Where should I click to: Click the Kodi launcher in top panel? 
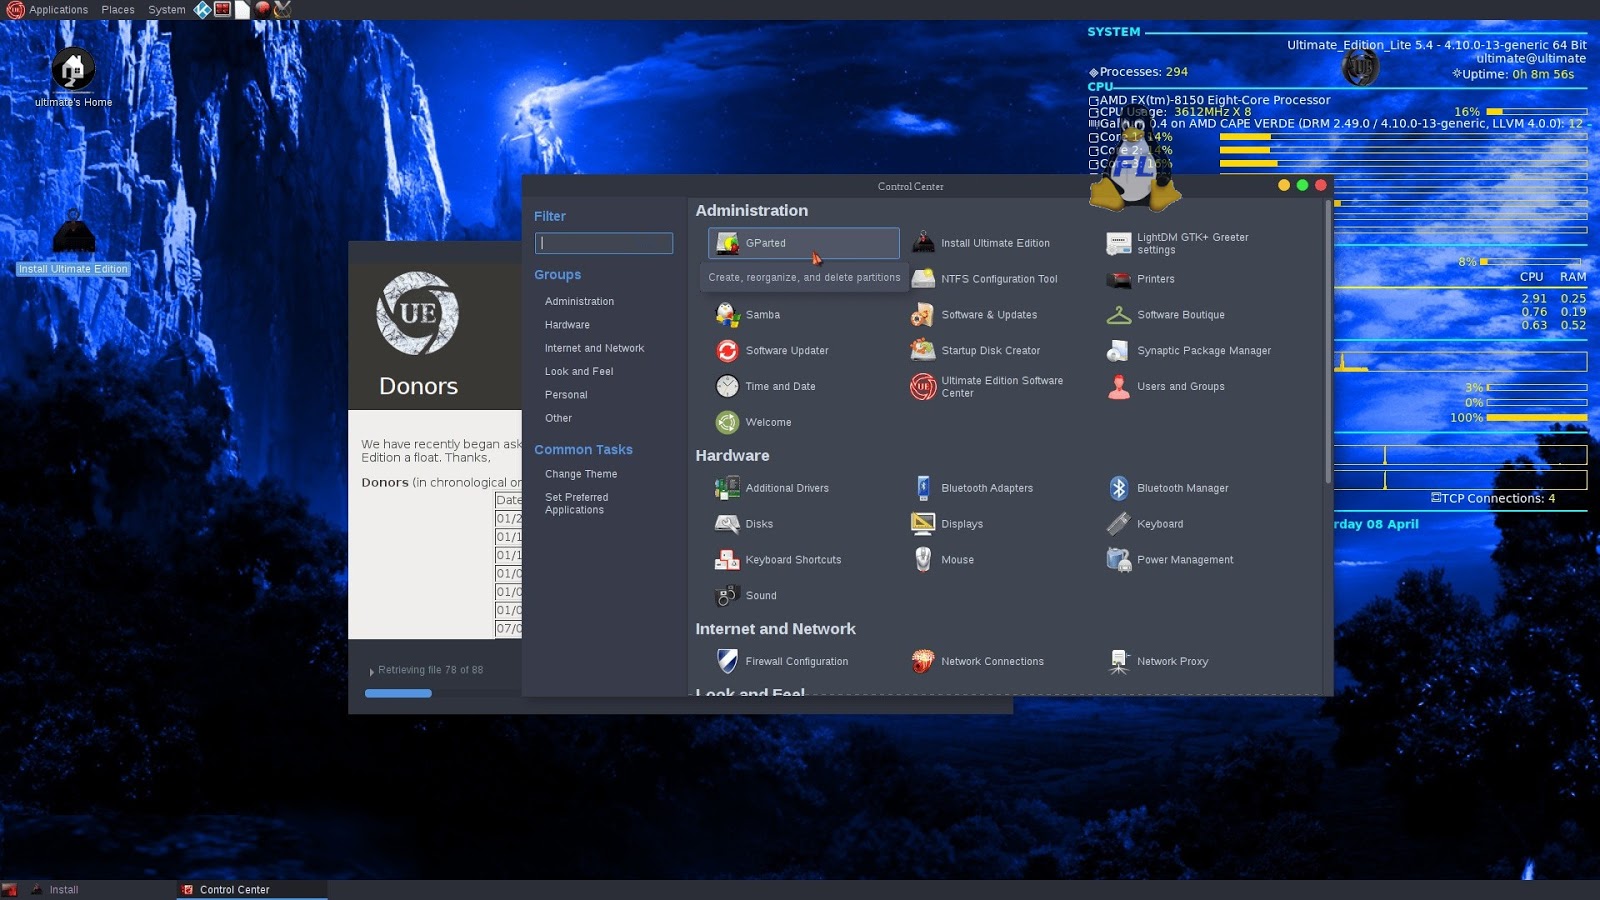[202, 10]
